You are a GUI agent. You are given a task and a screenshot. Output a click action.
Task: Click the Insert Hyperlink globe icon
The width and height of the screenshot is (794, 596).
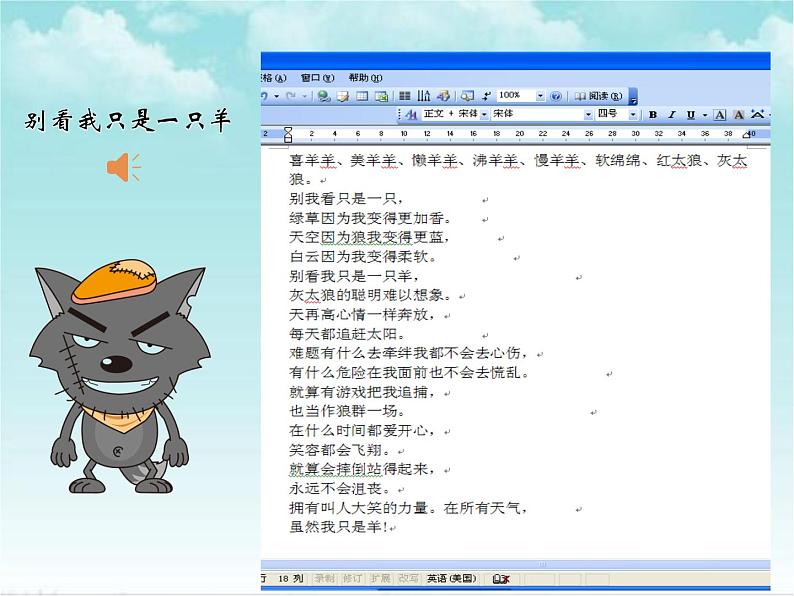tap(324, 96)
